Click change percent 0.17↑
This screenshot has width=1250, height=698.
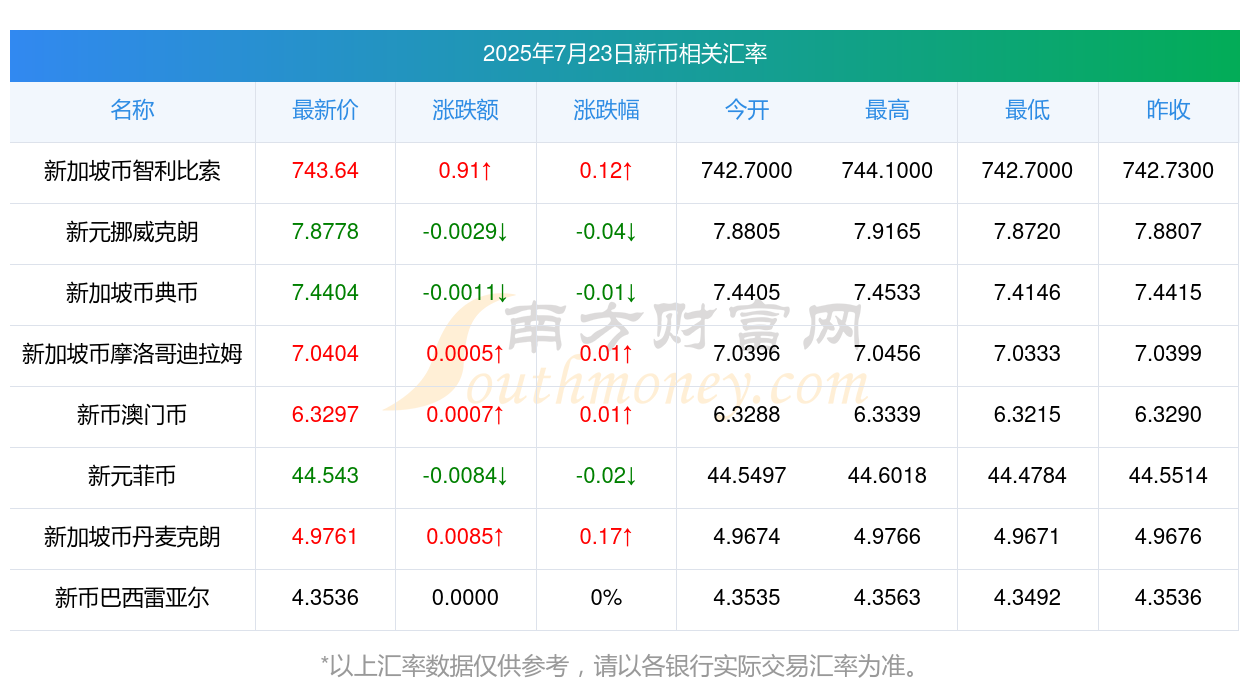(x=606, y=537)
